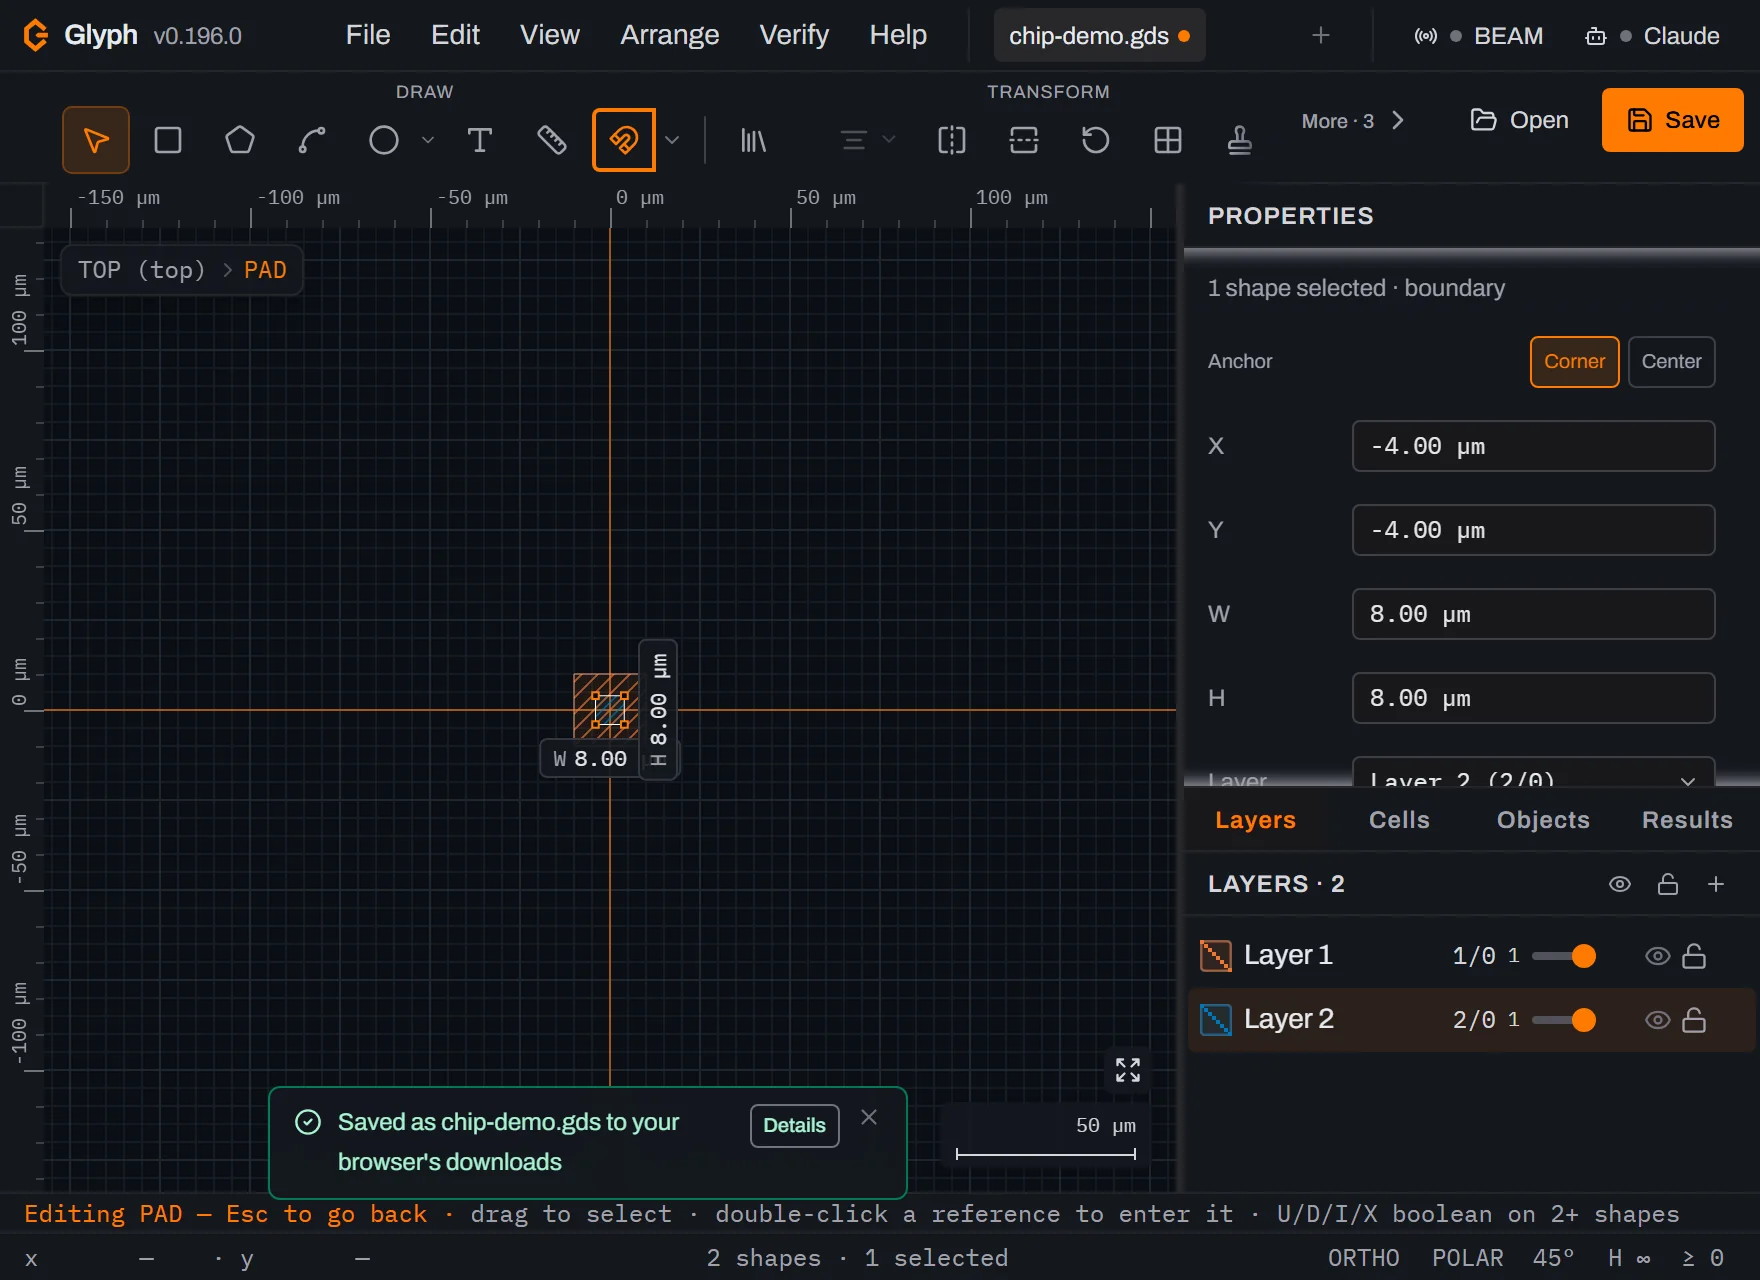Open the circle tool dropdown arrow

[428, 140]
